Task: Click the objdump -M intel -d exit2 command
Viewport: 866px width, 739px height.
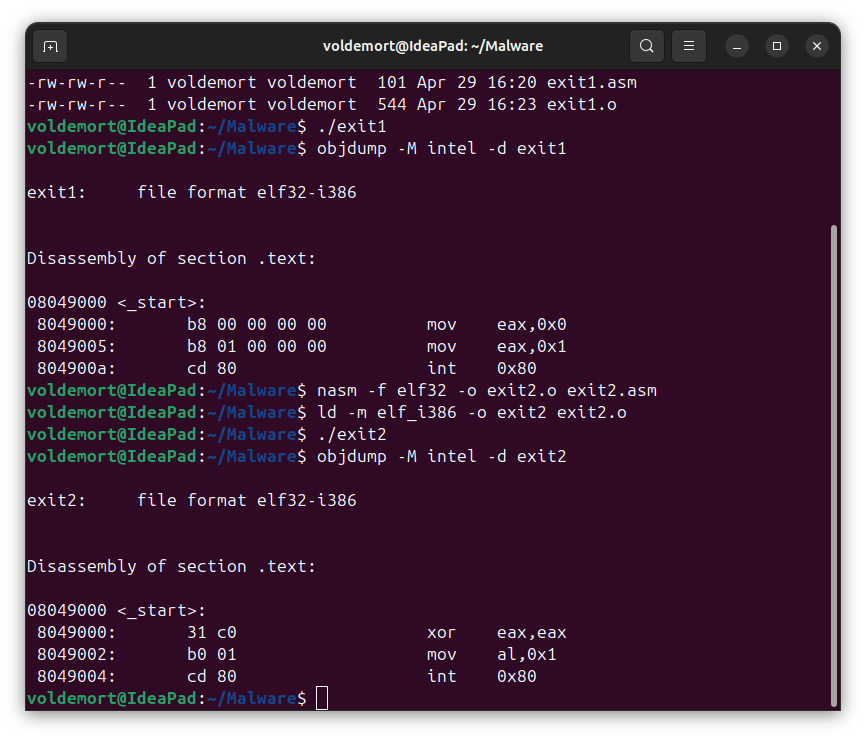Action: tap(441, 457)
